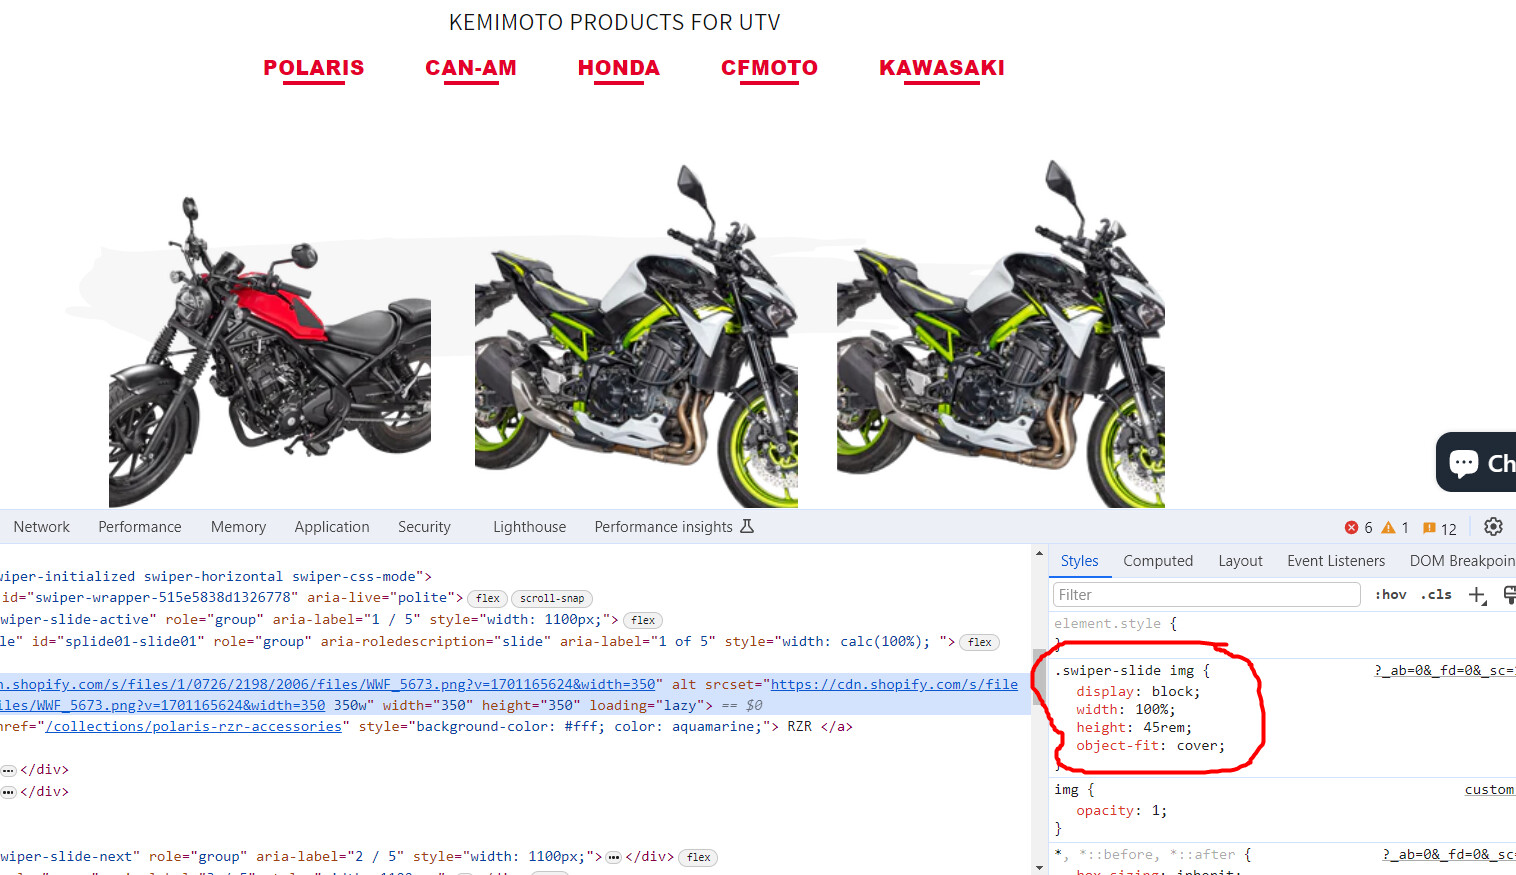Screen dimensions: 1516x875
Task: Switch to the Network tab
Action: (x=42, y=527)
